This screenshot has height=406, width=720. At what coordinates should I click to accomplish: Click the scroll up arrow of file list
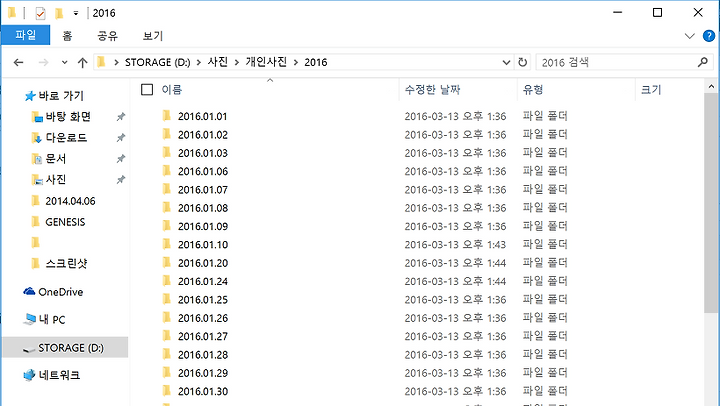tap(711, 86)
